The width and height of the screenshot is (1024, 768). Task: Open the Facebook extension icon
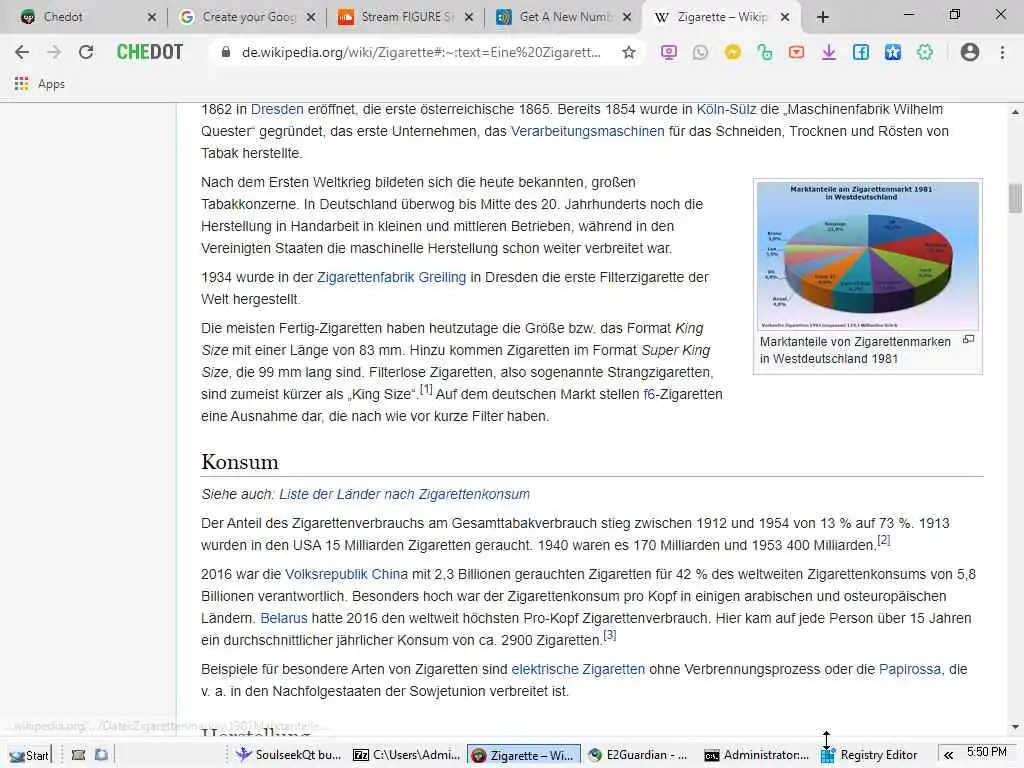click(861, 52)
